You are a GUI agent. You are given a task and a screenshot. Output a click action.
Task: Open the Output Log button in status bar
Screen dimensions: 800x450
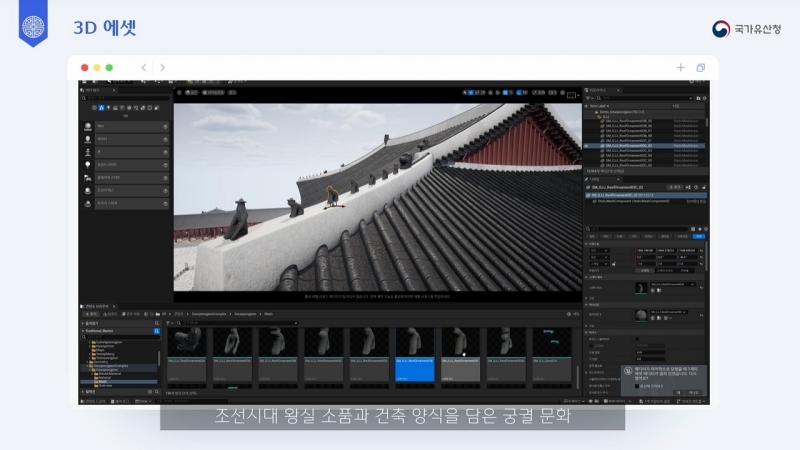tap(121, 402)
